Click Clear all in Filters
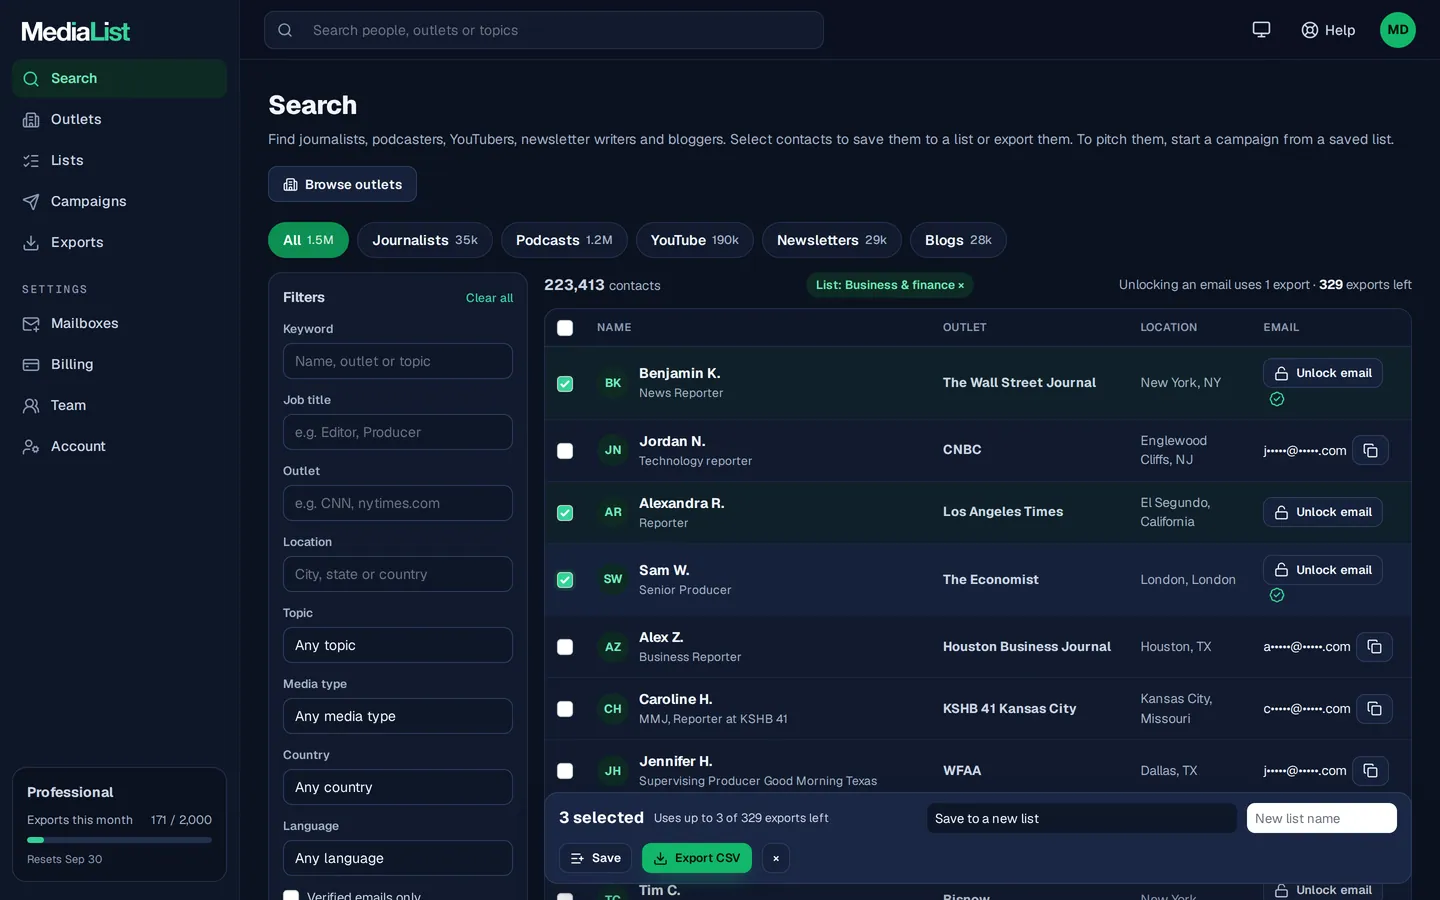Viewport: 1440px width, 900px height. pyautogui.click(x=489, y=298)
